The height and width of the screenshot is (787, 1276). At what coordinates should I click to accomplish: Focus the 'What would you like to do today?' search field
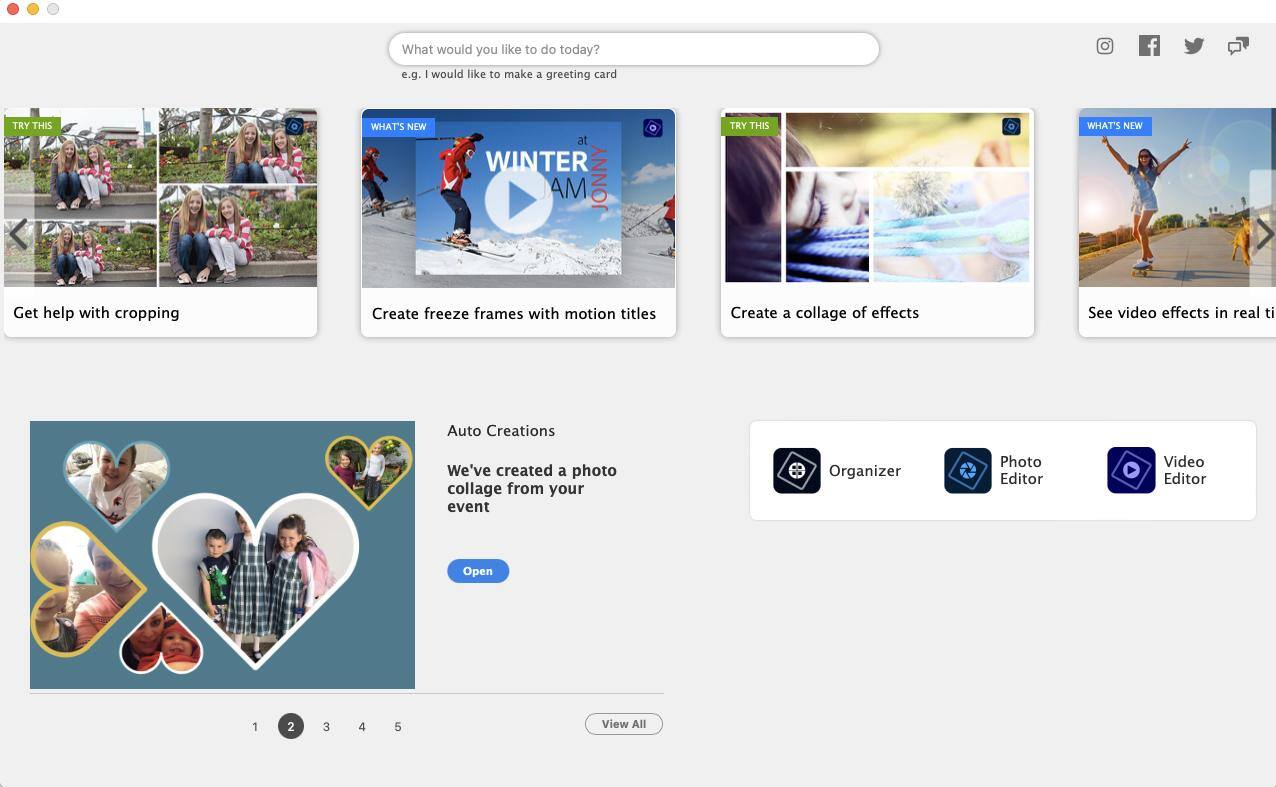(x=633, y=49)
